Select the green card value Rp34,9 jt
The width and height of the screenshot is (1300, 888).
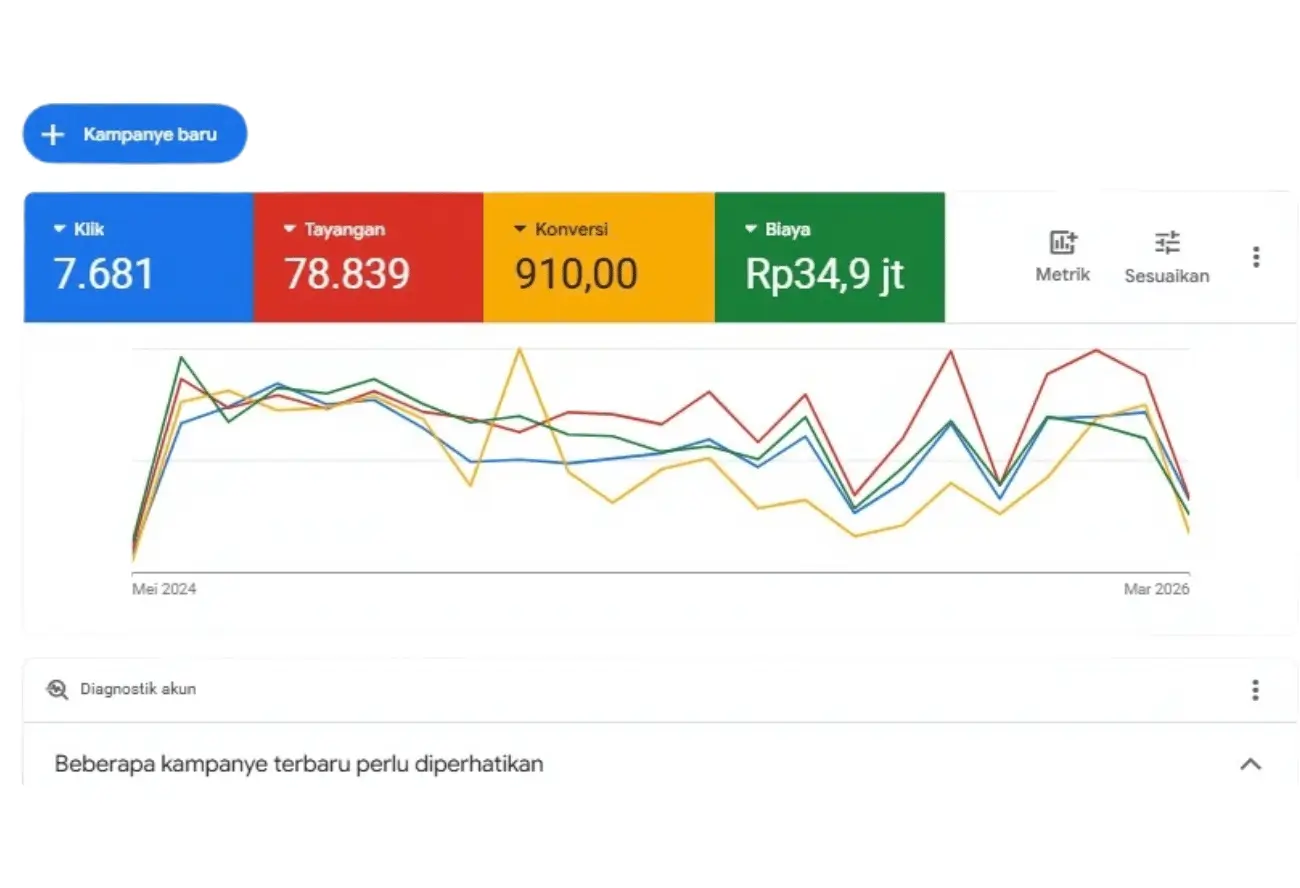(x=825, y=274)
